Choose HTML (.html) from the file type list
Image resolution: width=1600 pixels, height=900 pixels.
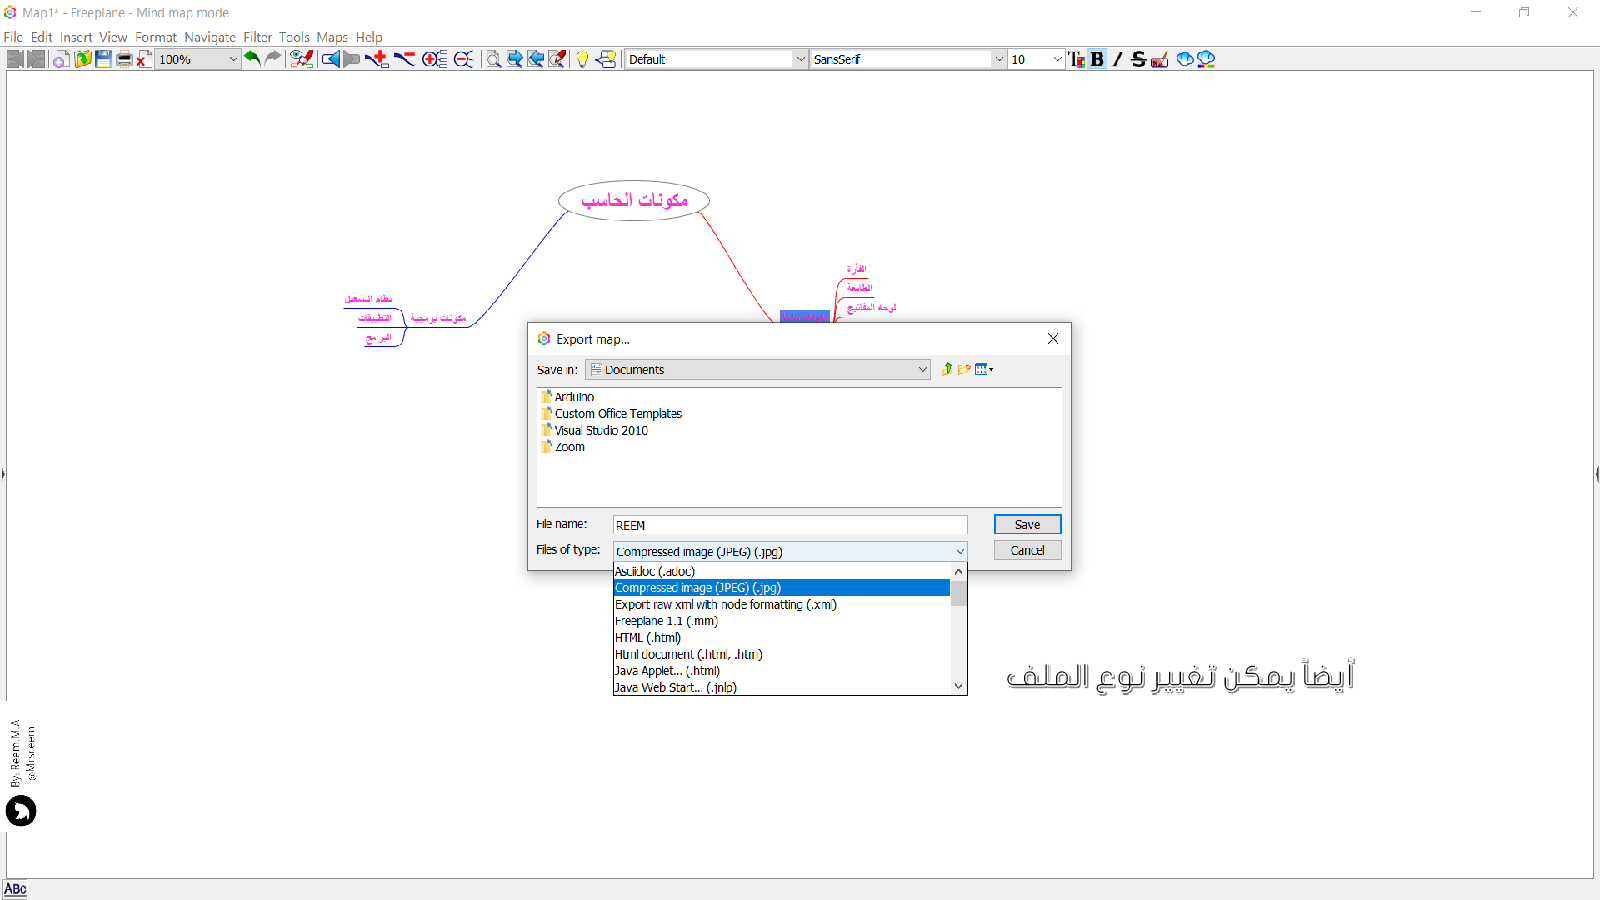tap(648, 638)
